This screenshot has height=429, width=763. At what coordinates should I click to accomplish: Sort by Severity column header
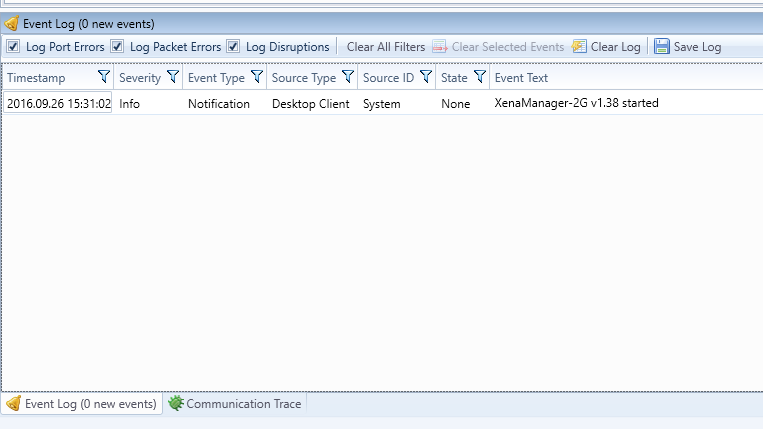(140, 78)
